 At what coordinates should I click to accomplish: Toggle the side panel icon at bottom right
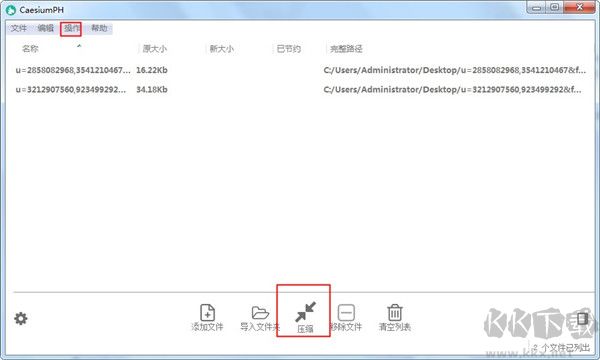pos(582,318)
